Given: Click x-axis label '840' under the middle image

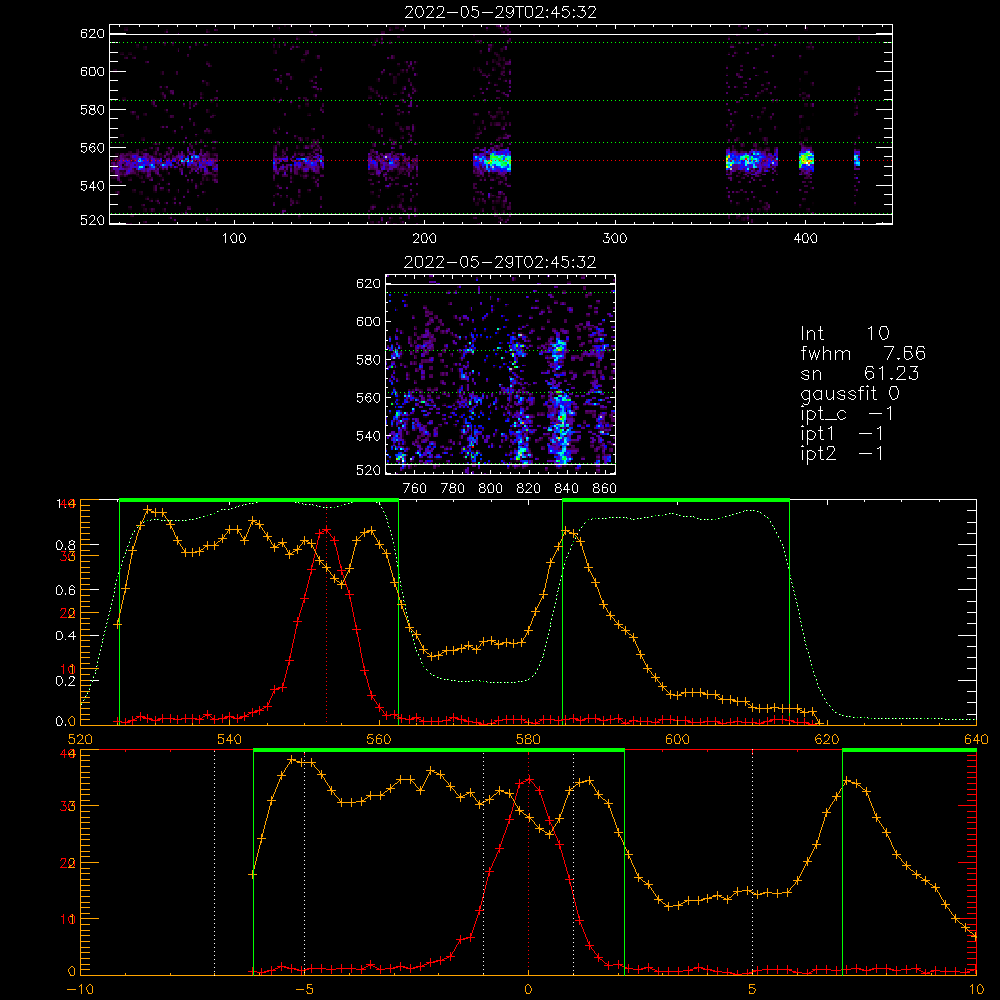Looking at the screenshot, I should (x=566, y=489).
